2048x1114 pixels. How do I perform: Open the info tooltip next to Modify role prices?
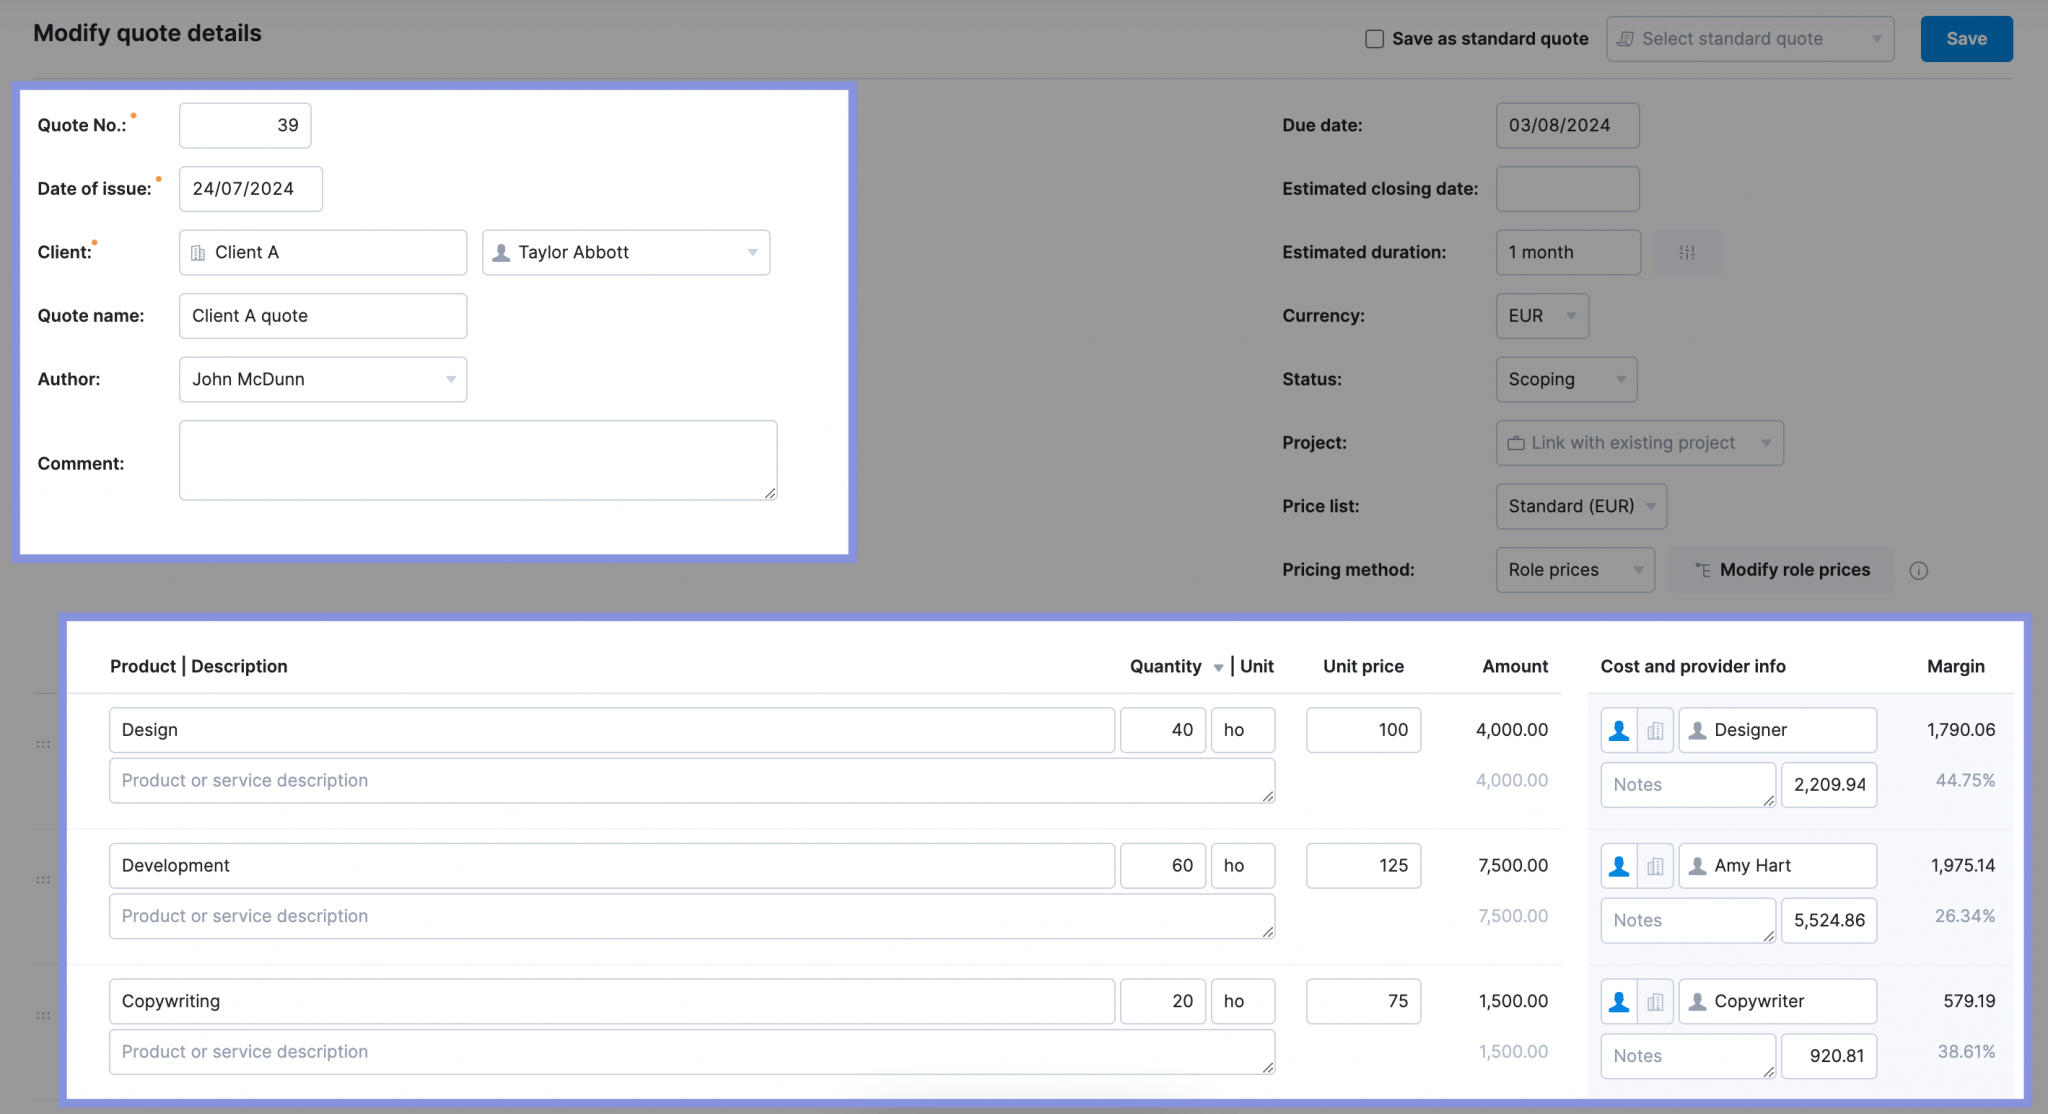tap(1920, 570)
